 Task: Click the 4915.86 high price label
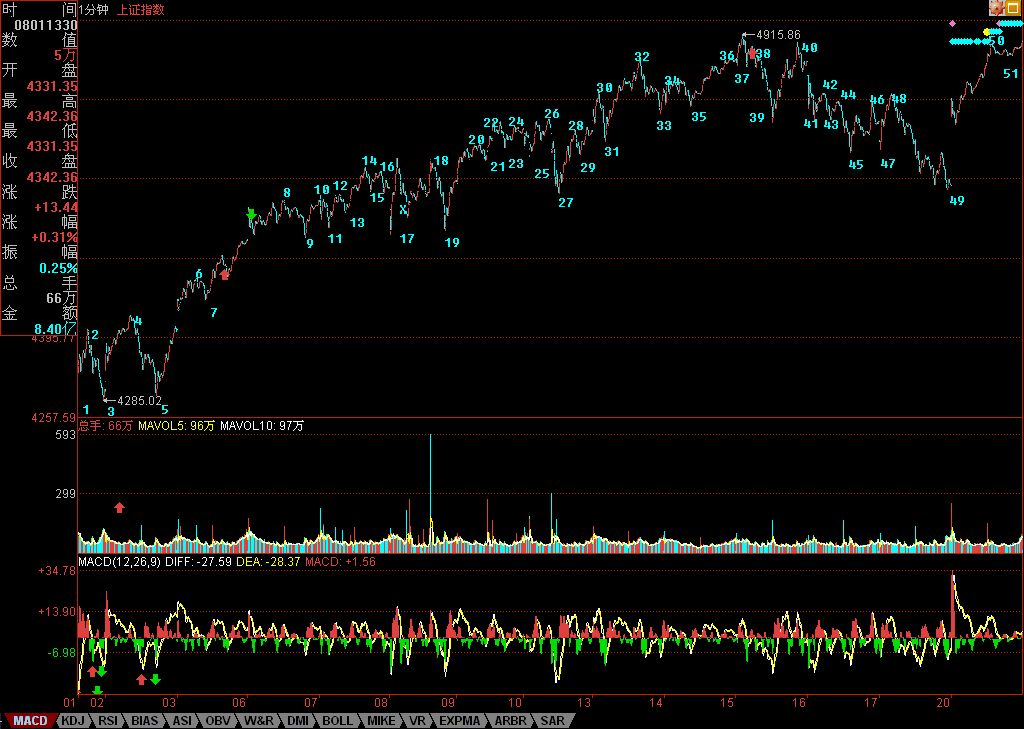click(x=778, y=34)
